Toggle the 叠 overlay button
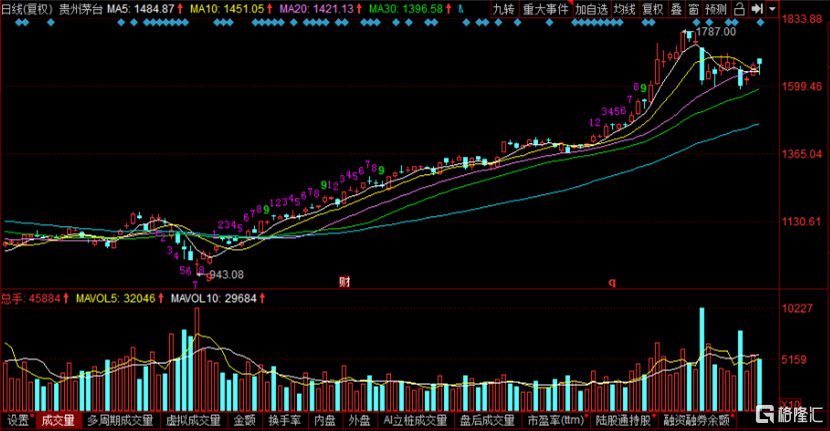This screenshot has height=431, width=830. [676, 9]
